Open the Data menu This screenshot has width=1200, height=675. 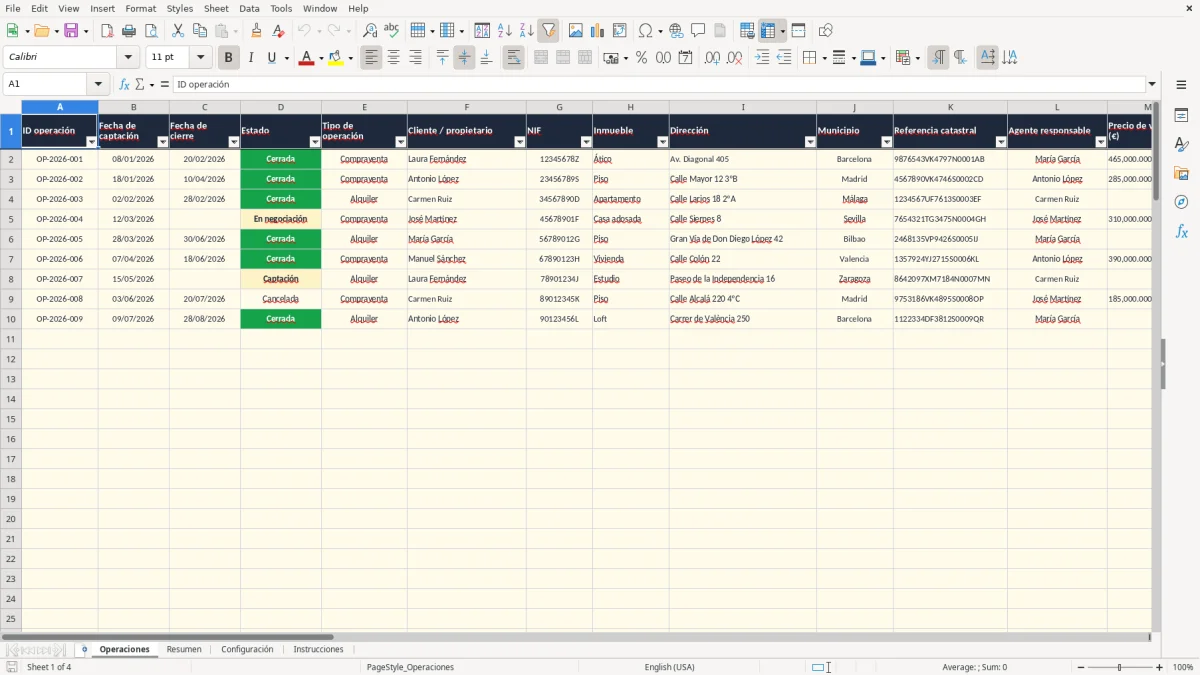point(249,8)
